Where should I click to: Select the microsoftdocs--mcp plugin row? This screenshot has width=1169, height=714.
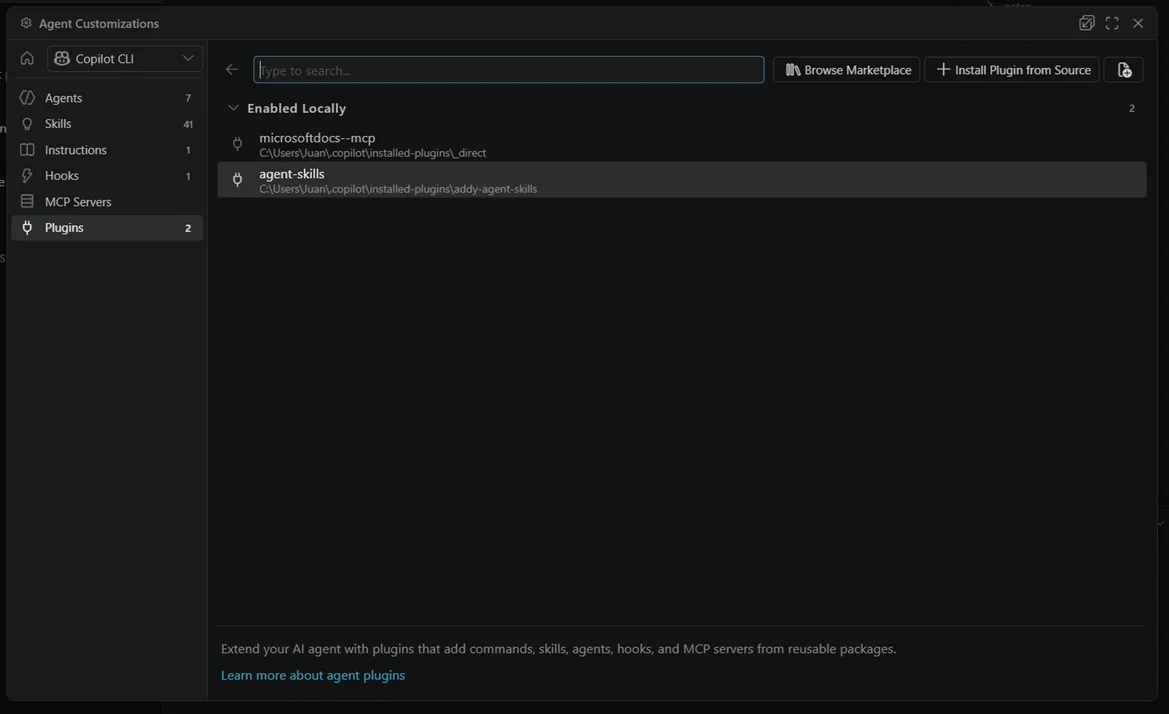(x=681, y=145)
